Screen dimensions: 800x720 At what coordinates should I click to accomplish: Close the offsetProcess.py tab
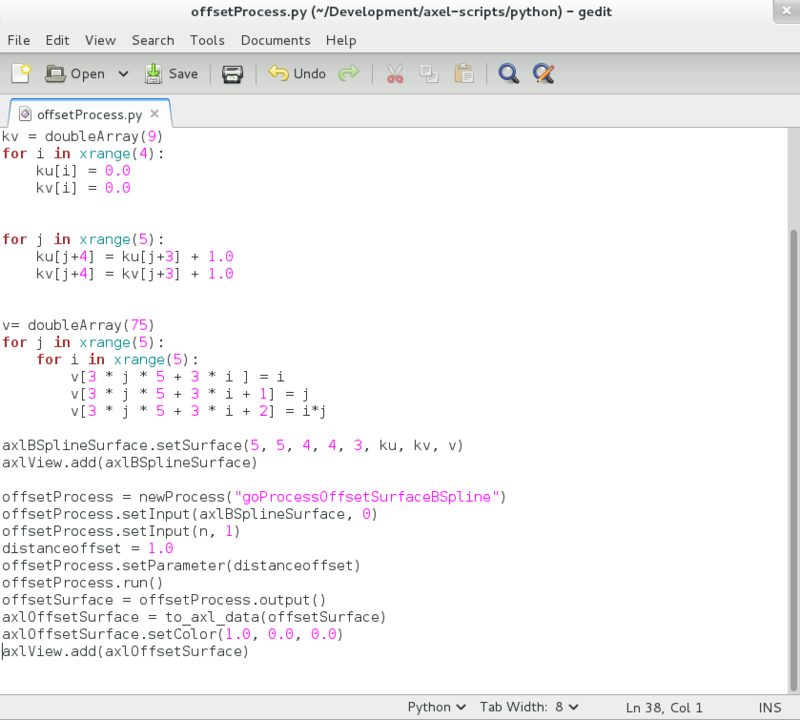pos(154,114)
